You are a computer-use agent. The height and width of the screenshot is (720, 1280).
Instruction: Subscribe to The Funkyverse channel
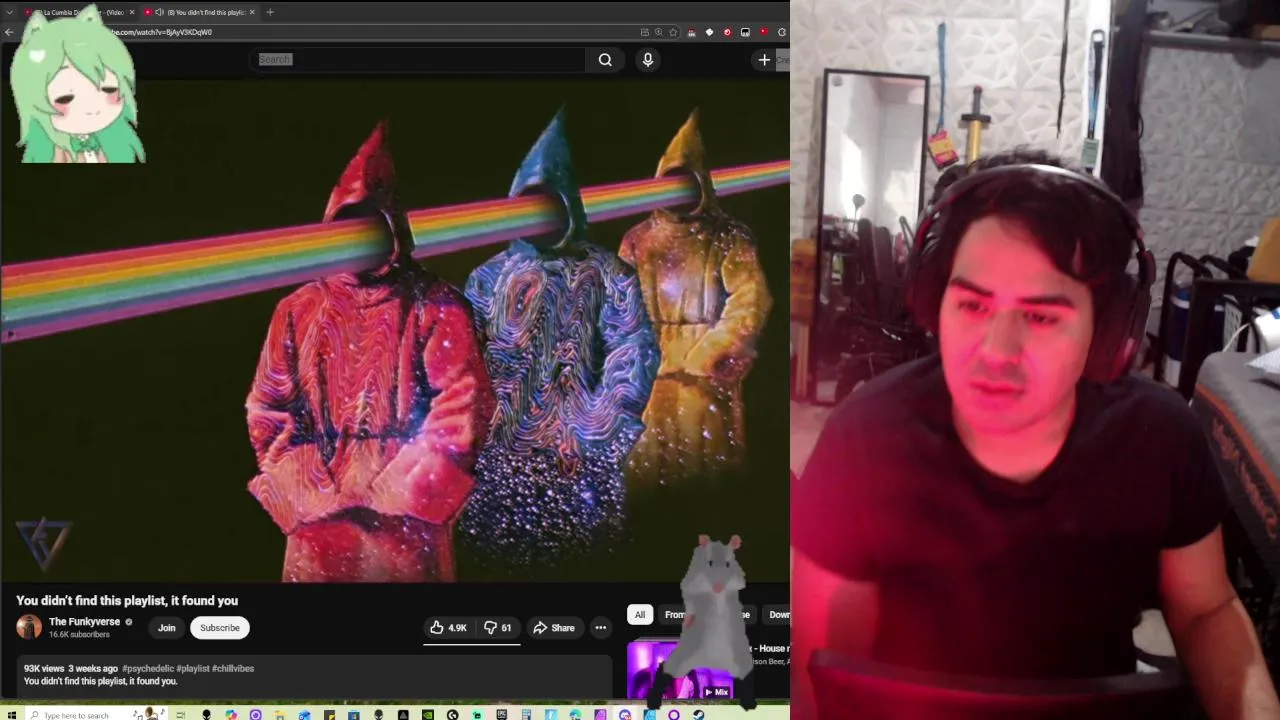(x=220, y=628)
